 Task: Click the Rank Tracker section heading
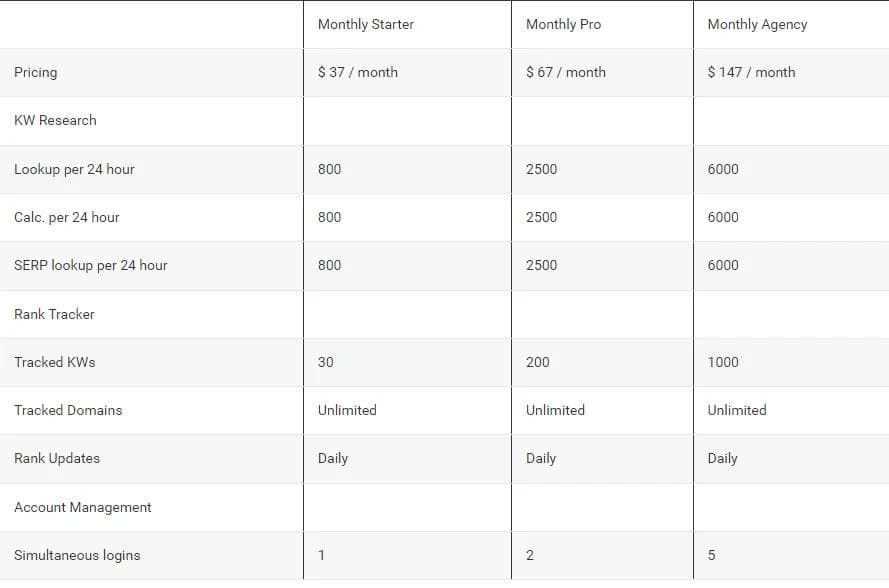(54, 314)
